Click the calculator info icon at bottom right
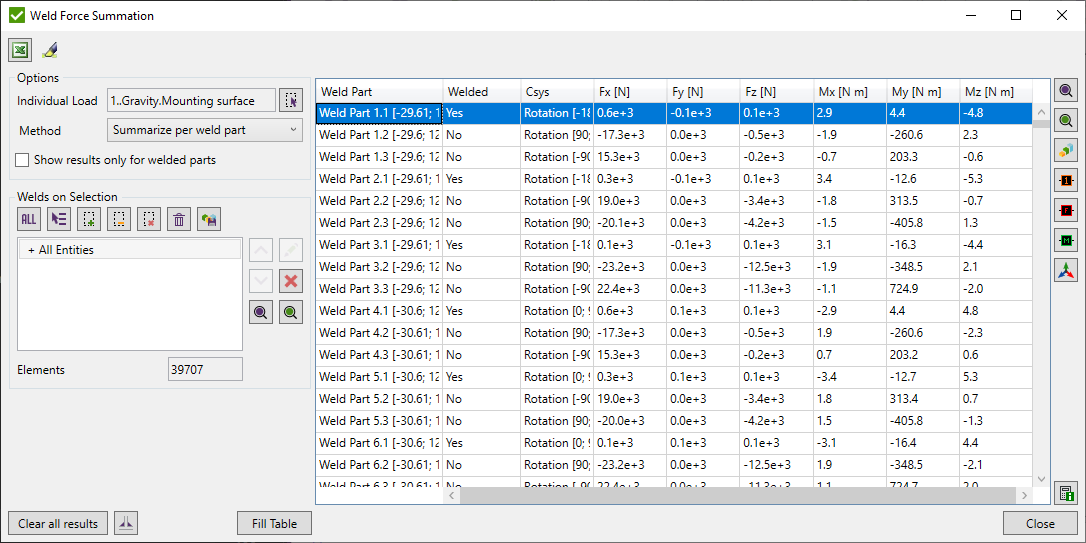The image size is (1086, 543). click(1066, 493)
